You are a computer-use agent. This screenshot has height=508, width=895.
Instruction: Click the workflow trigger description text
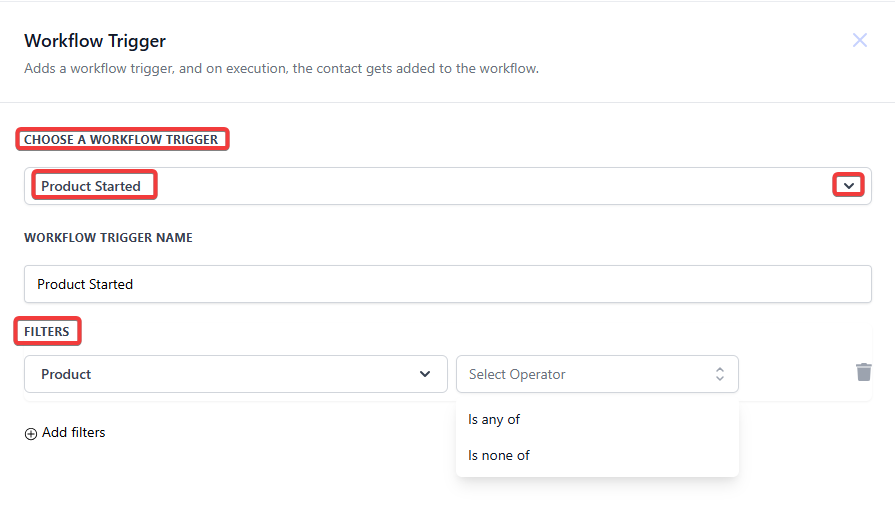pyautogui.click(x=281, y=68)
